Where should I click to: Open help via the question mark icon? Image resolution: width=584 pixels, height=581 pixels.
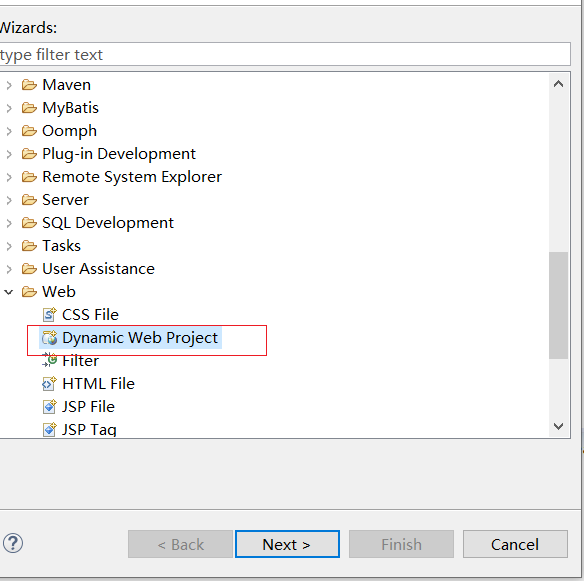[x=13, y=543]
